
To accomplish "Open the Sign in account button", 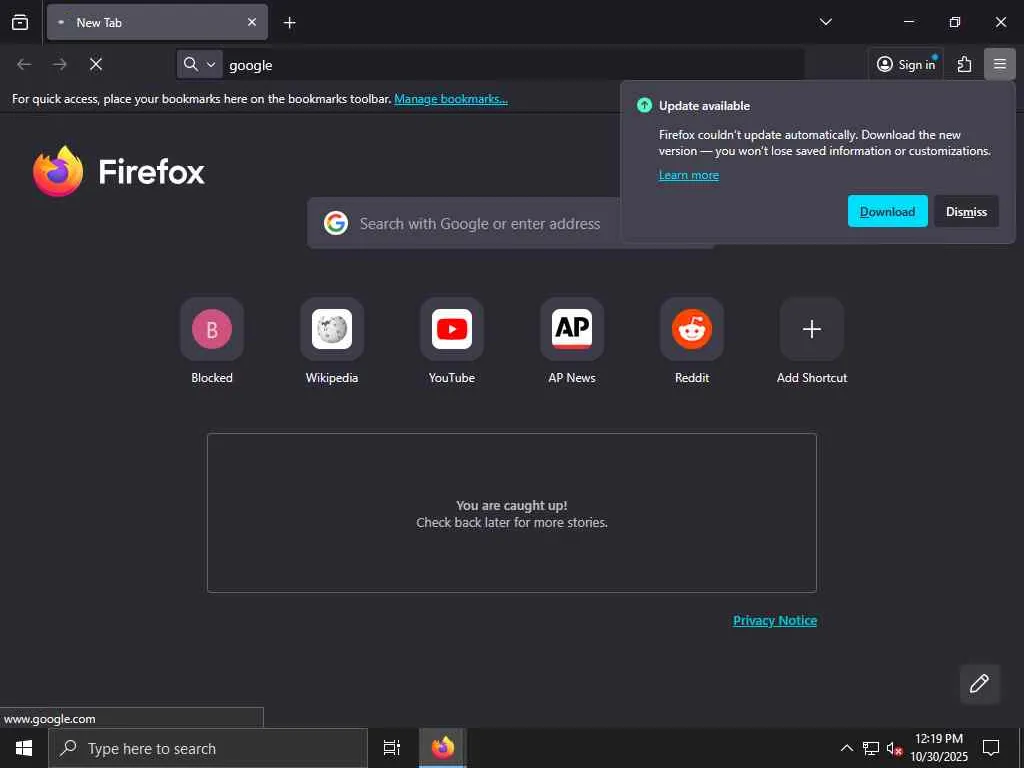I will pyautogui.click(x=906, y=64).
